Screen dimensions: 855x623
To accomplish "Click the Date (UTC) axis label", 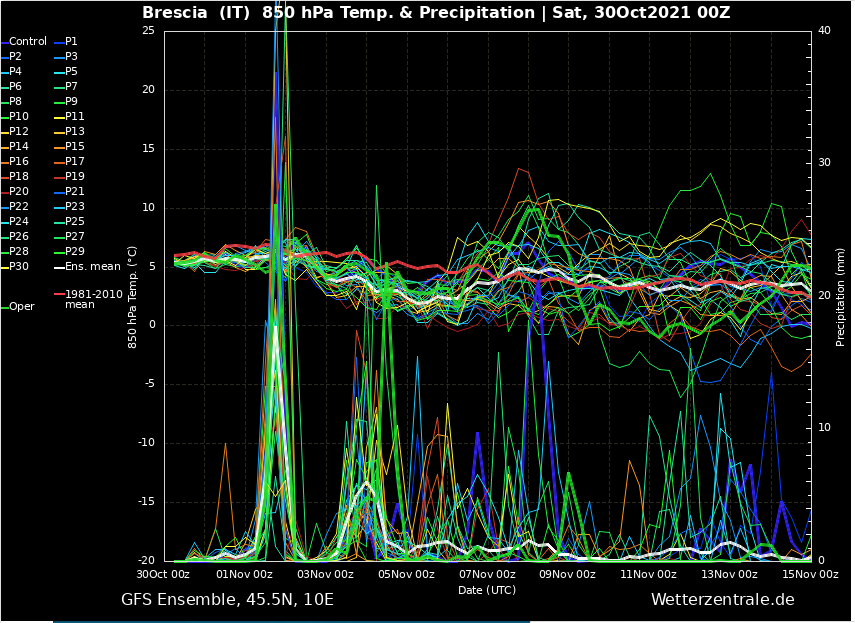I will pos(487,590).
